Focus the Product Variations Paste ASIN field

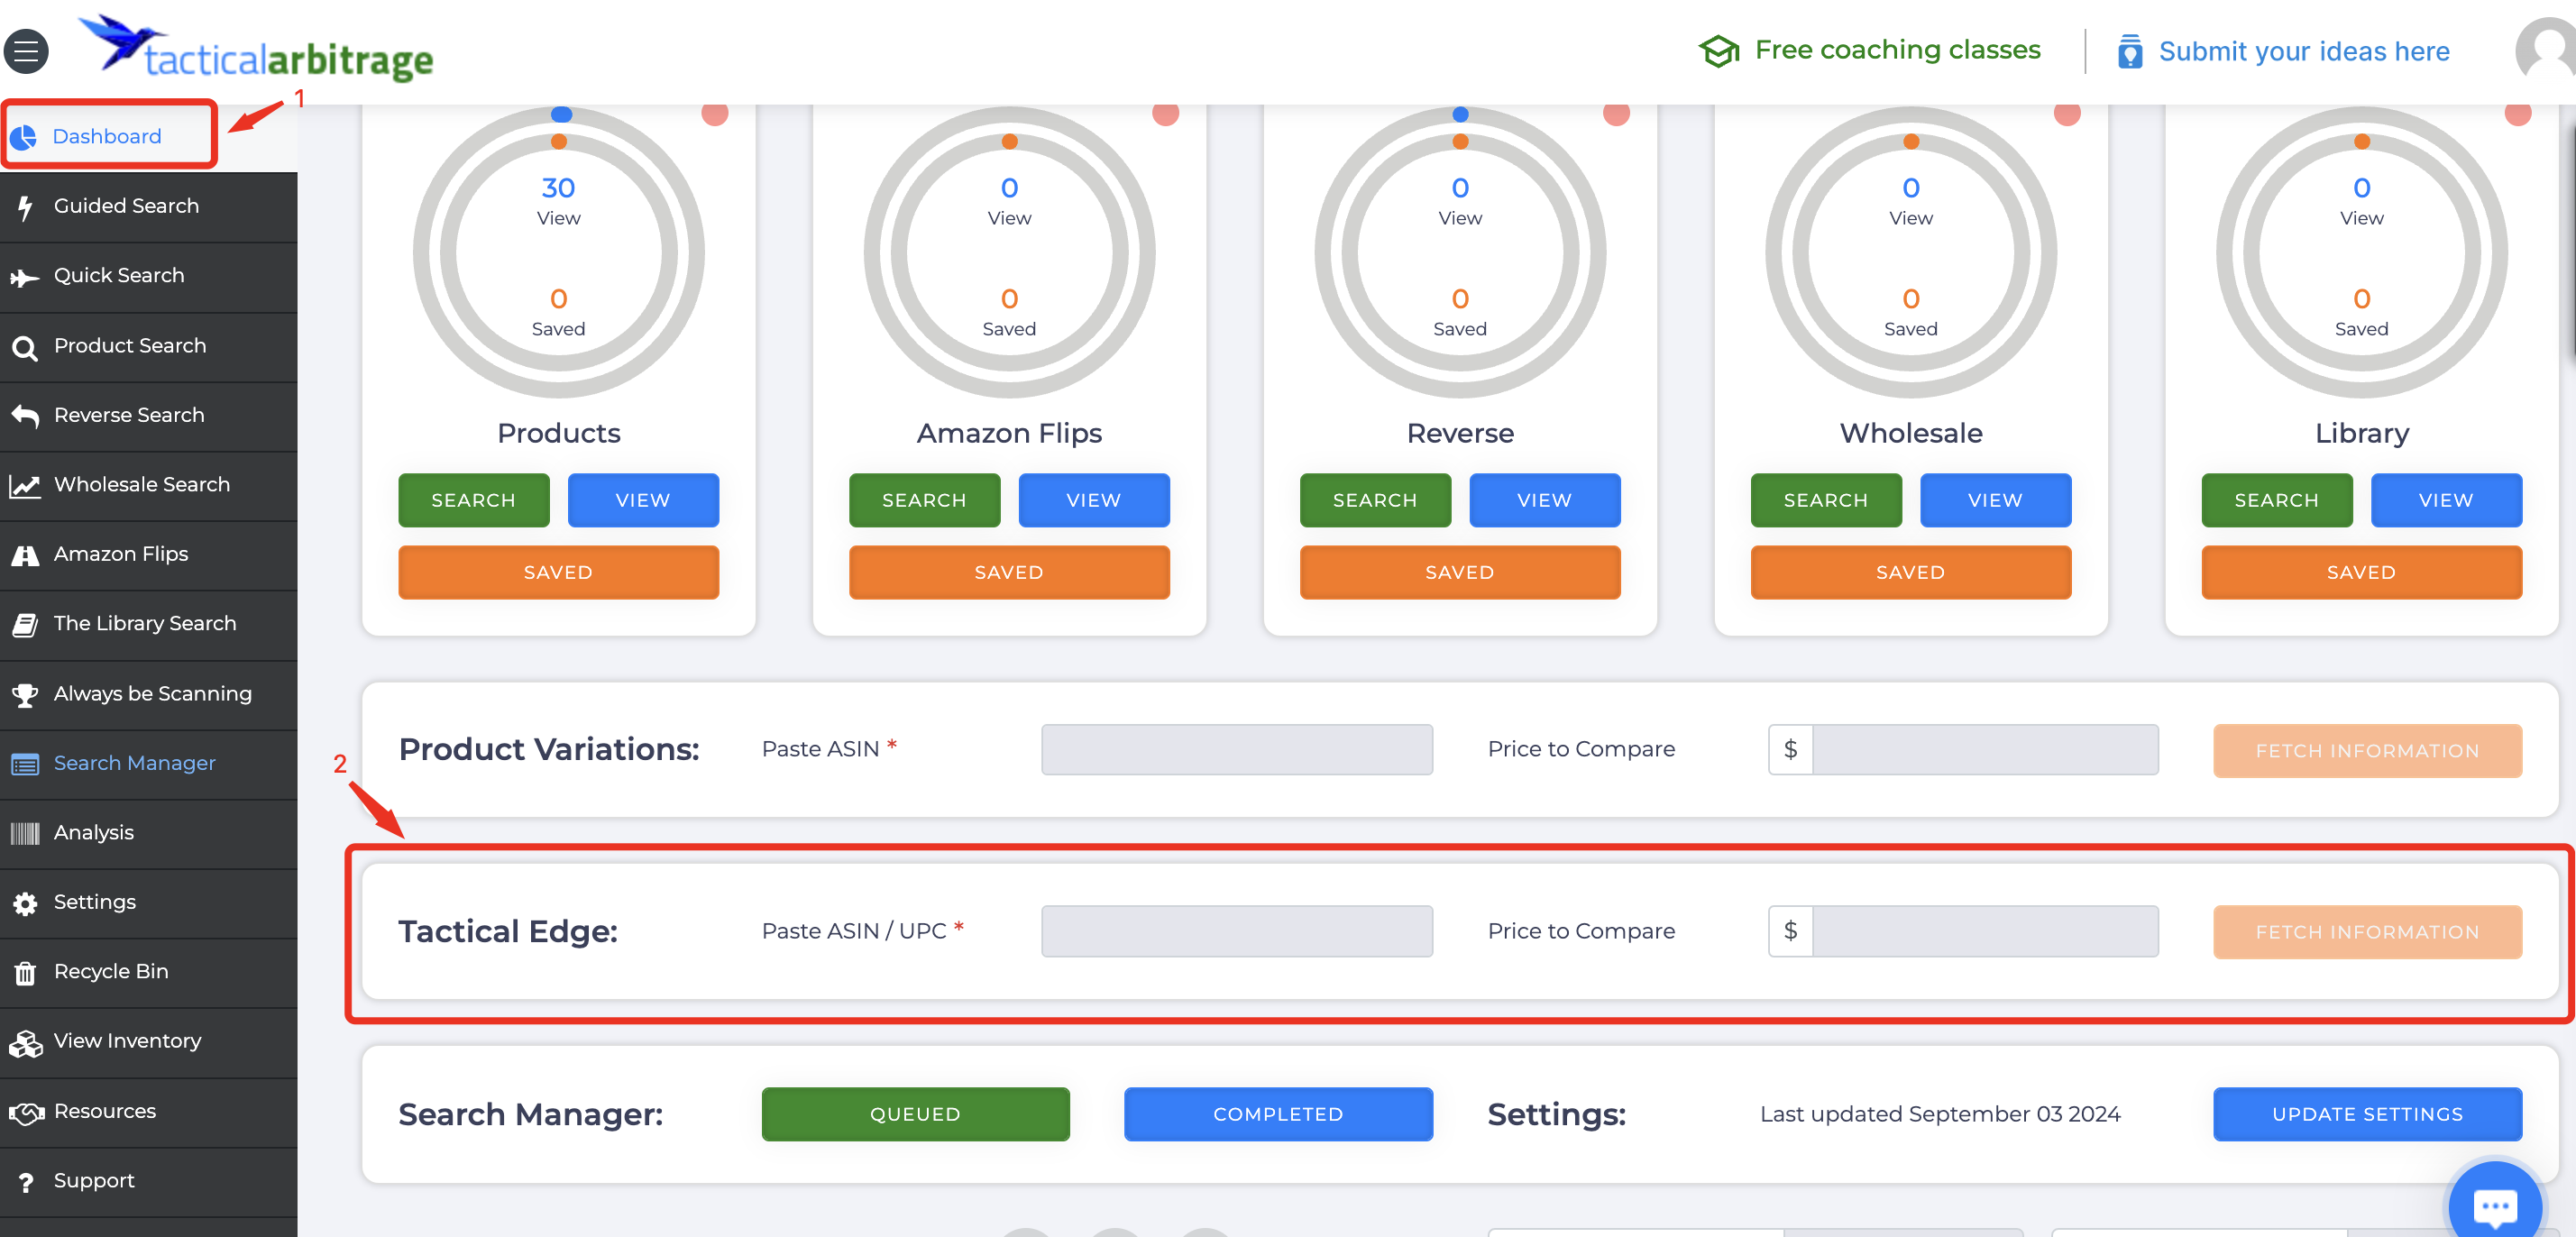coord(1237,750)
